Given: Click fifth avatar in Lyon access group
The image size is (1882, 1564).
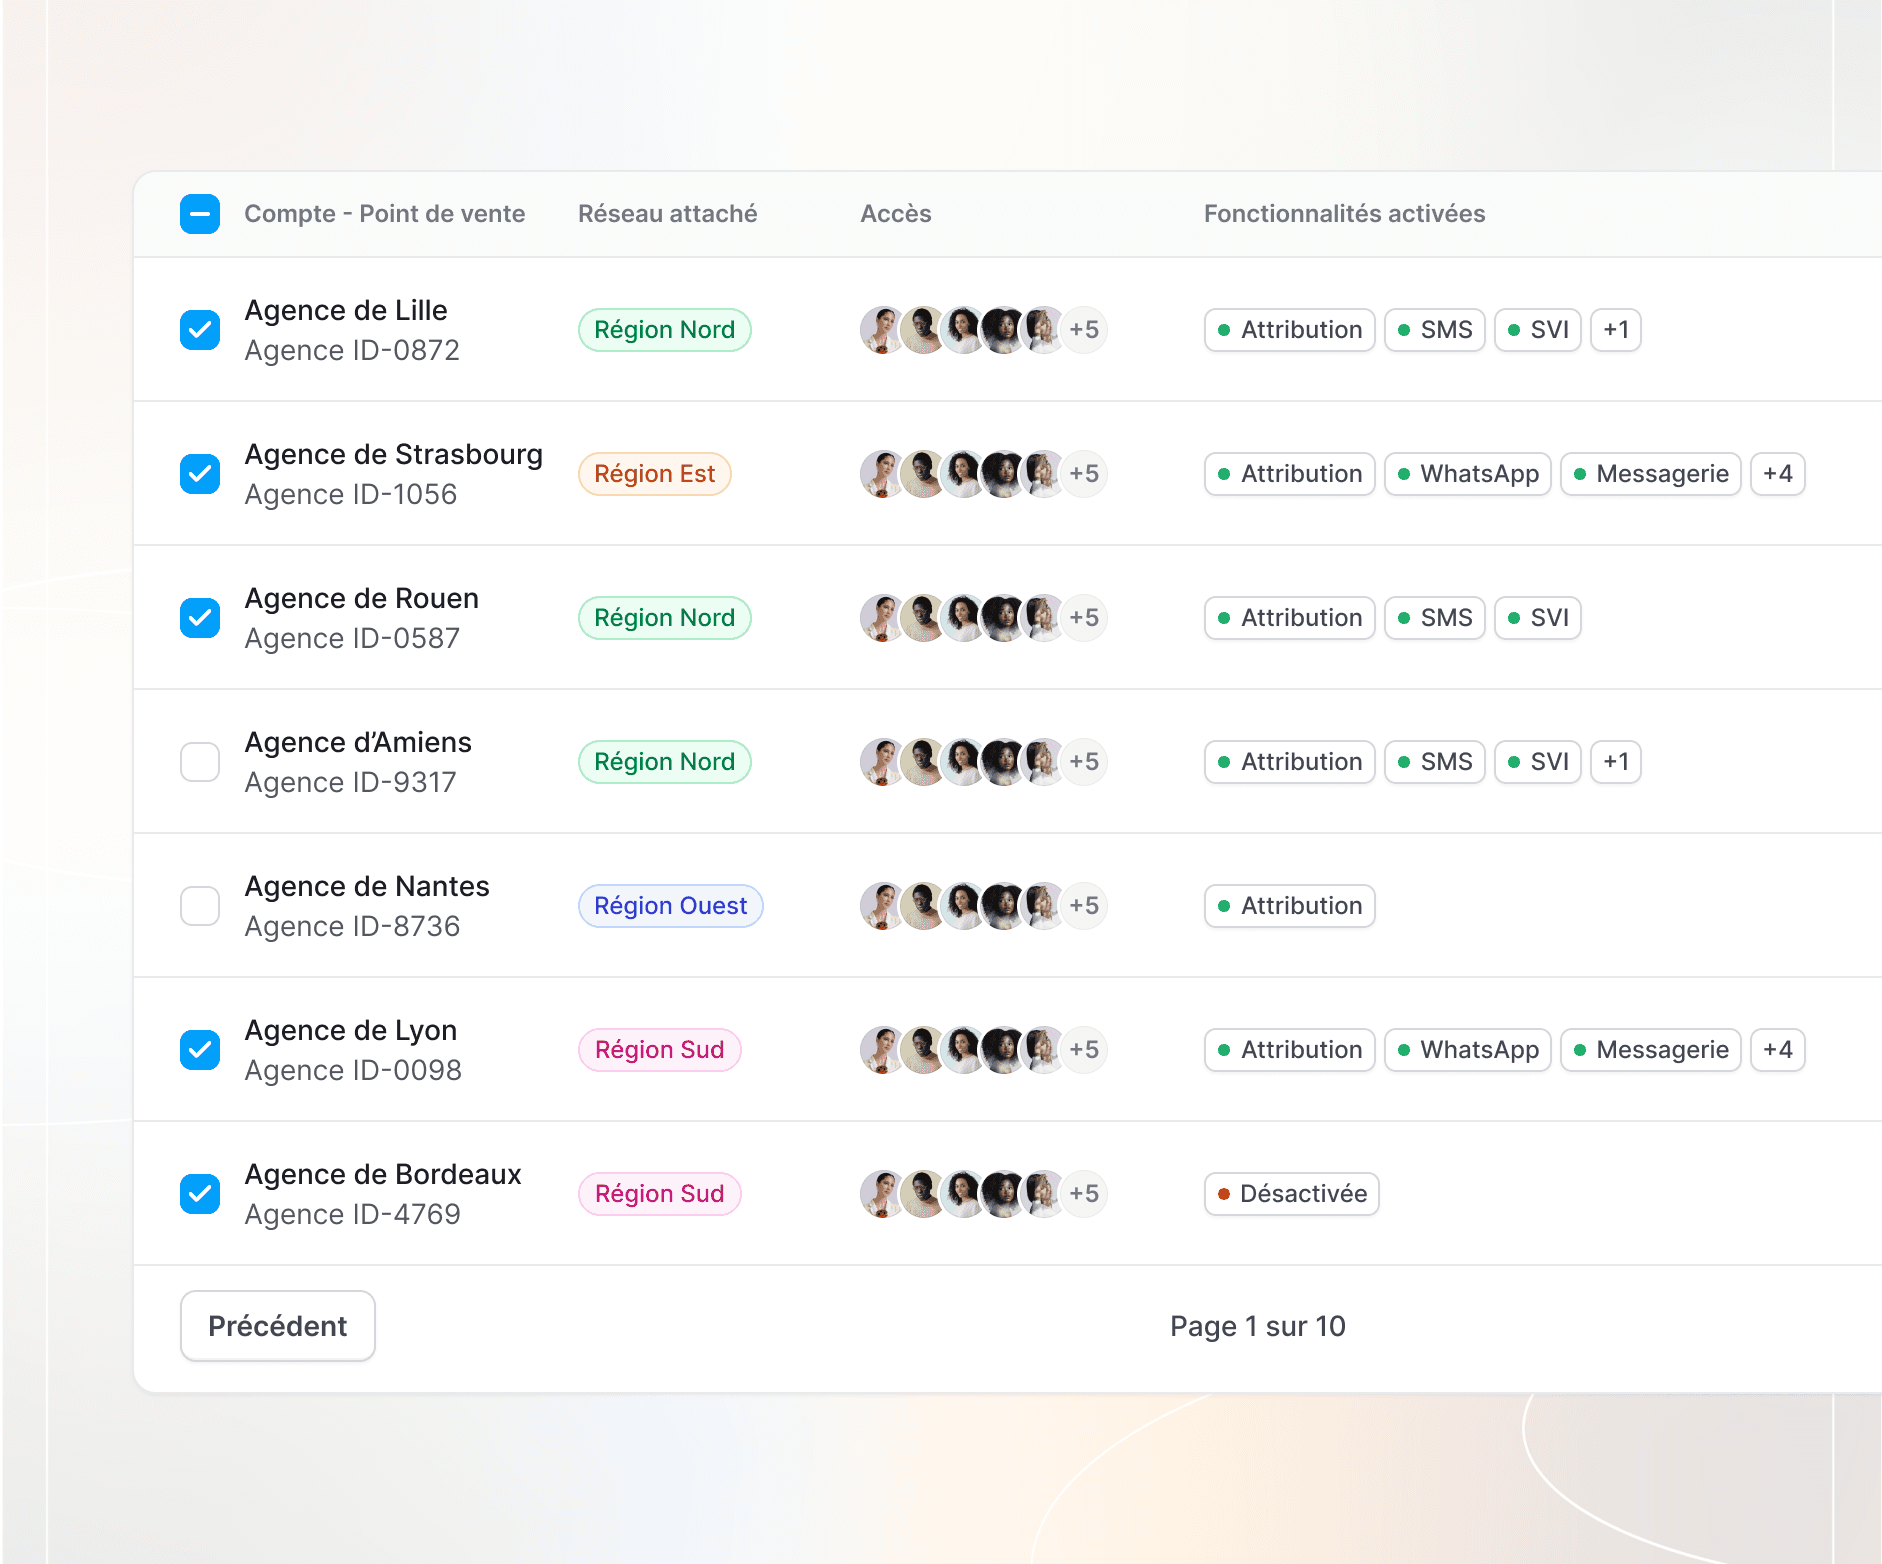Looking at the screenshot, I should 1043,1050.
